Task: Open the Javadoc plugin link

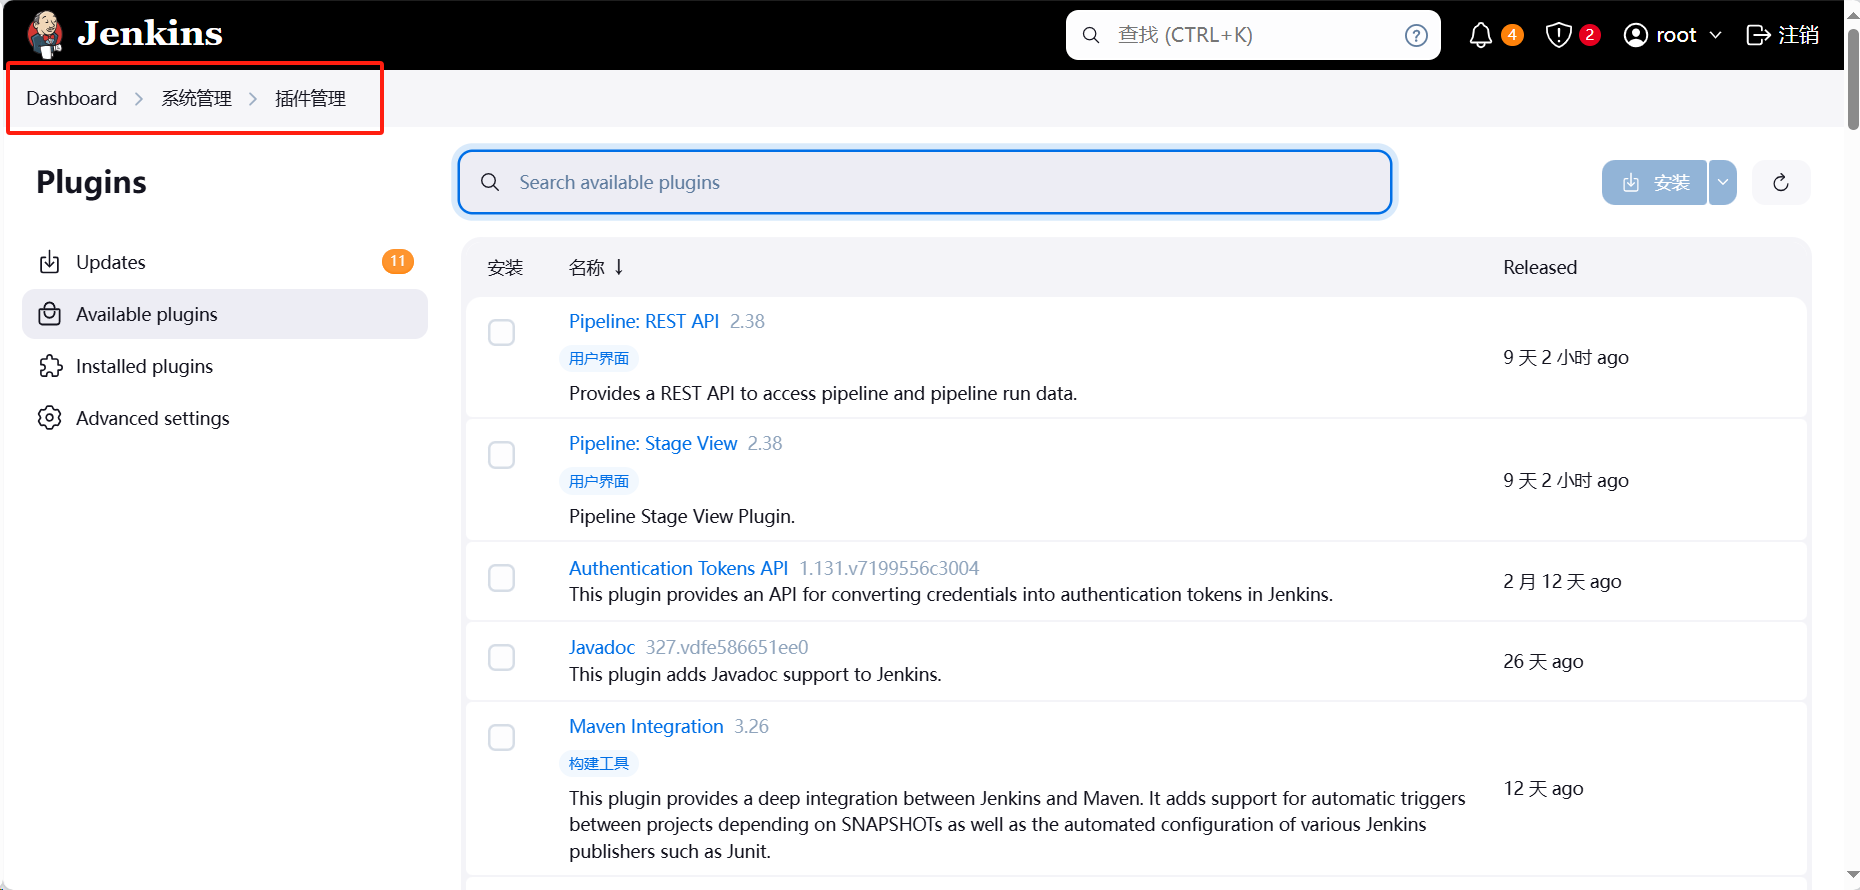Action: (x=602, y=647)
